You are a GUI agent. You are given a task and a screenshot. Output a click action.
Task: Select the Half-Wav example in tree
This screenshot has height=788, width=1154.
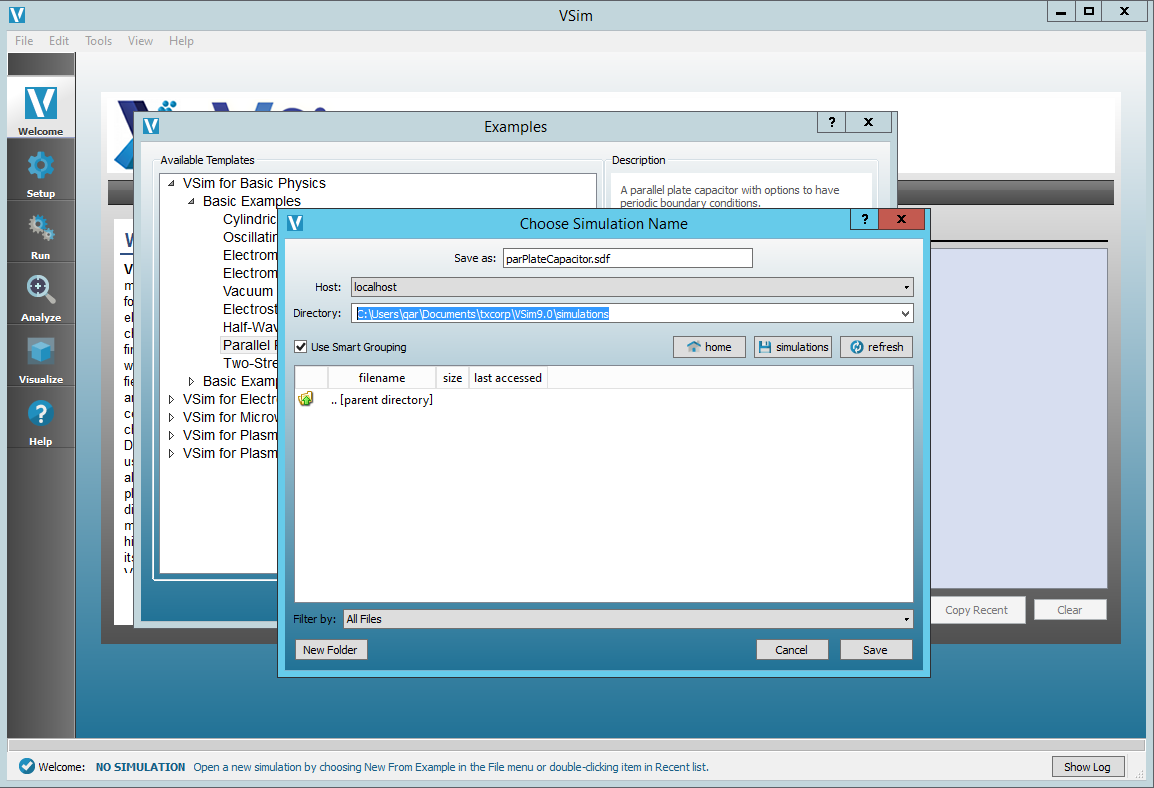coord(249,327)
